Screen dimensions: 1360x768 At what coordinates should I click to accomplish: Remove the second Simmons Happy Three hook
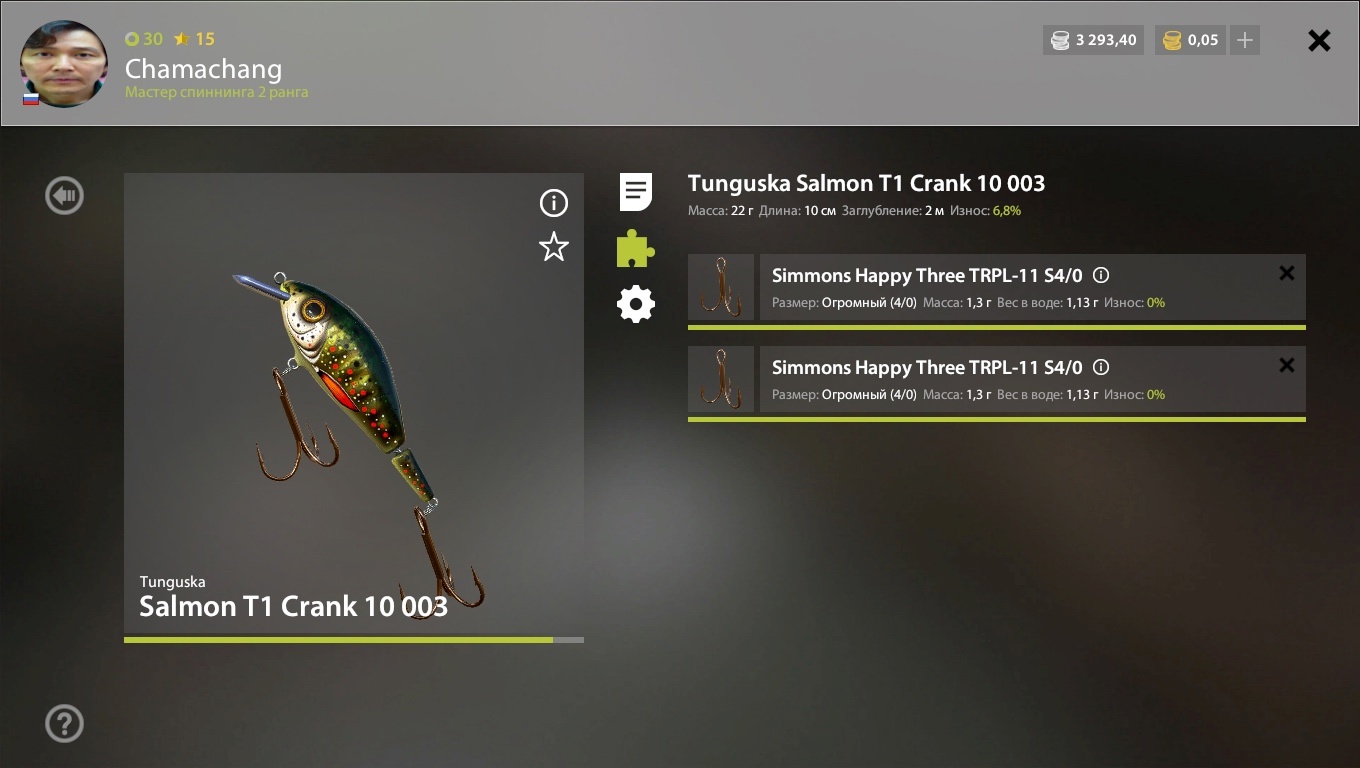point(1287,365)
